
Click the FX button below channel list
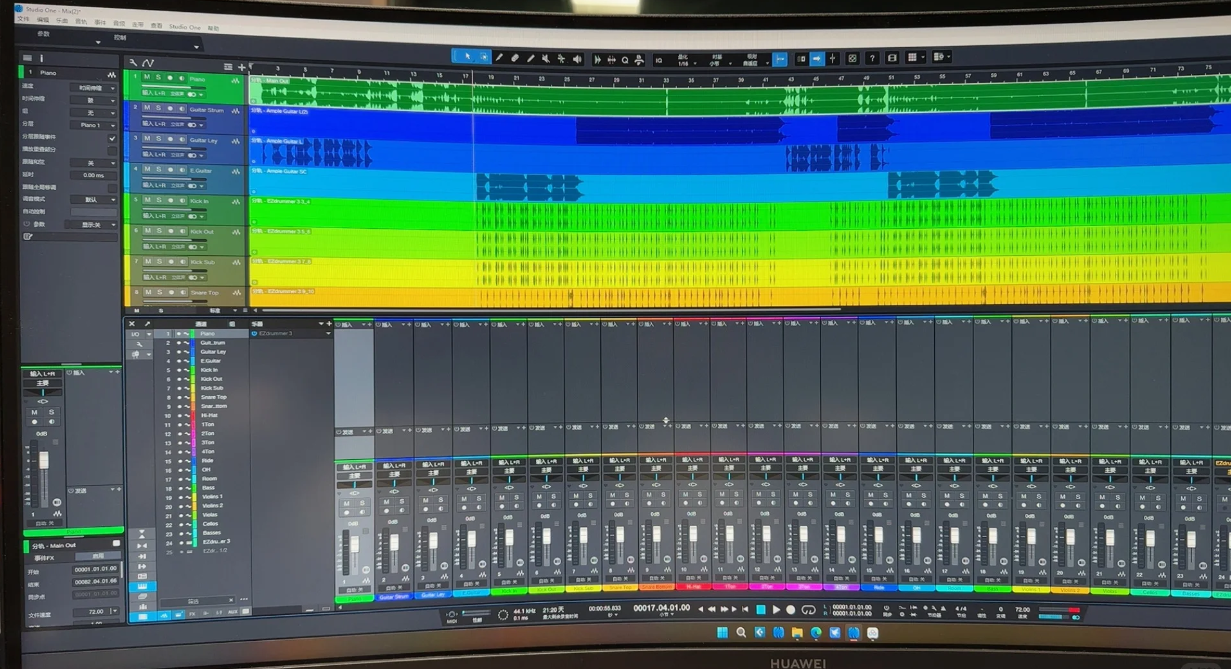[x=192, y=614]
